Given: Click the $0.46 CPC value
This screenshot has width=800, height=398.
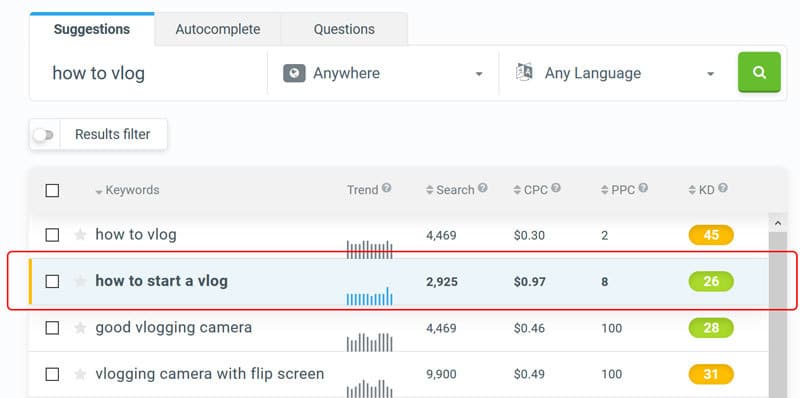Looking at the screenshot, I should [x=529, y=328].
